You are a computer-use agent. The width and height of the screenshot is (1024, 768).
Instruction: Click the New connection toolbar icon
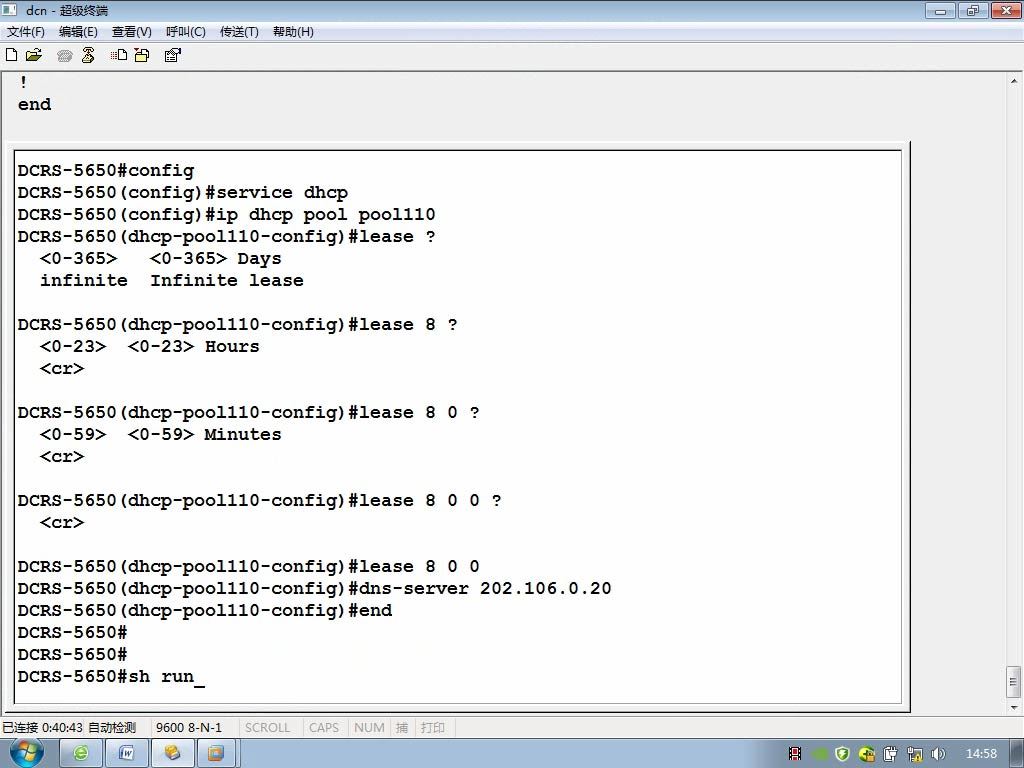(x=12, y=55)
